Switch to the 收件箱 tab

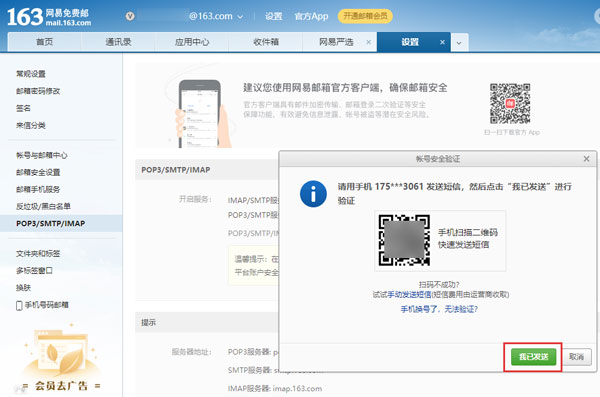266,42
